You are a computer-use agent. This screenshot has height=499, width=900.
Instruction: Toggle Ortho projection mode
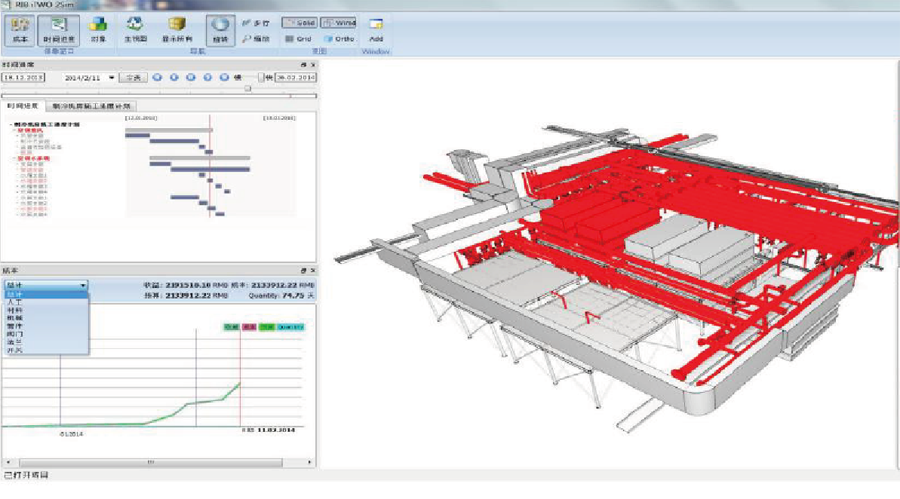click(x=339, y=38)
